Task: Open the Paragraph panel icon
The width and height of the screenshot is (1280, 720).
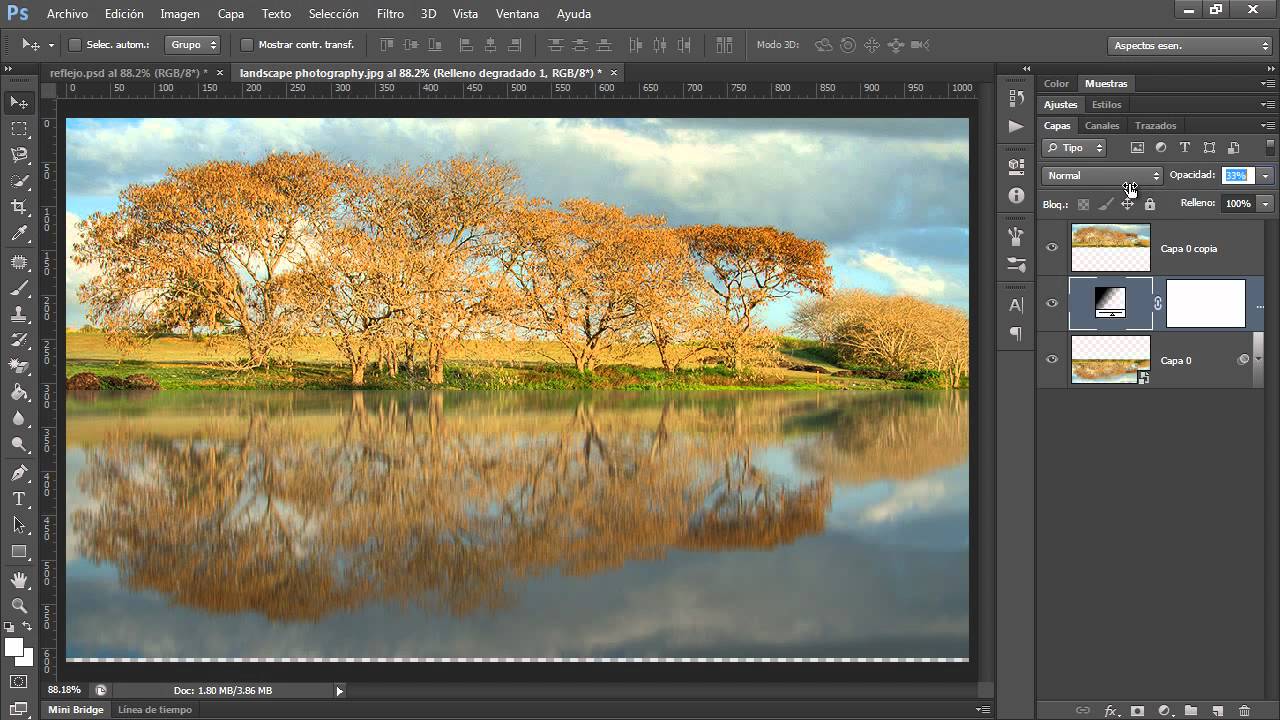Action: 1016,333
